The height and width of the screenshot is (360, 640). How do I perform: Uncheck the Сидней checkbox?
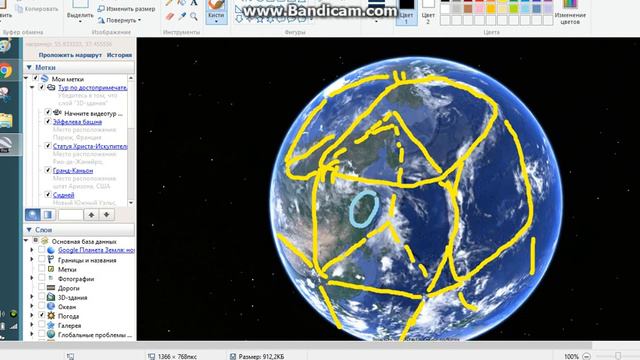point(48,195)
